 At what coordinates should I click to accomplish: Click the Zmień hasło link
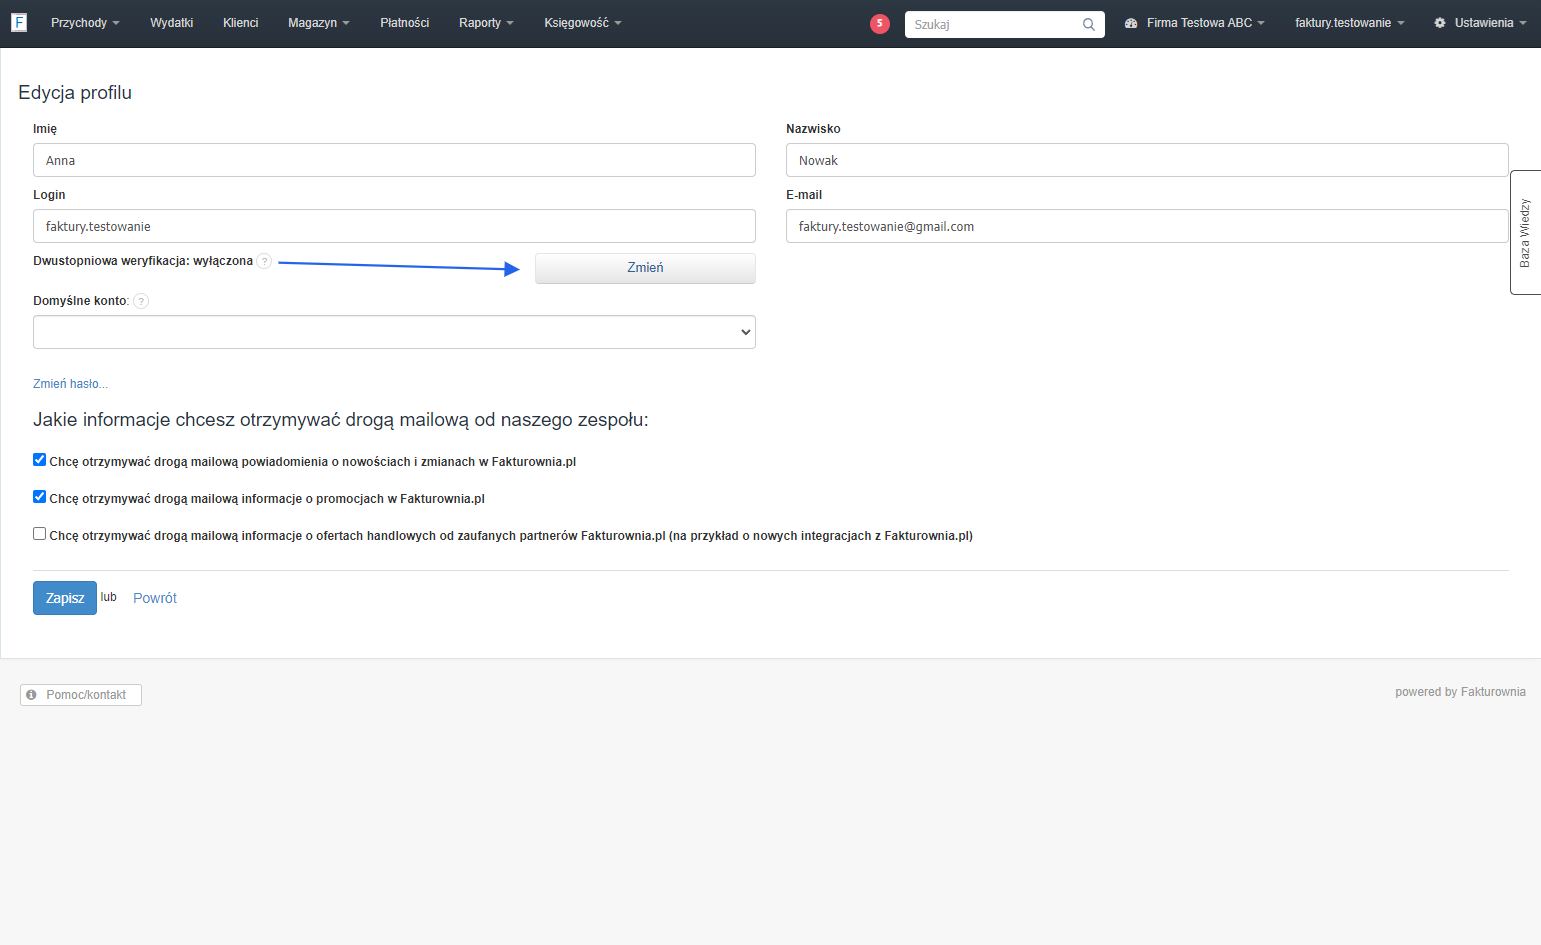[70, 384]
